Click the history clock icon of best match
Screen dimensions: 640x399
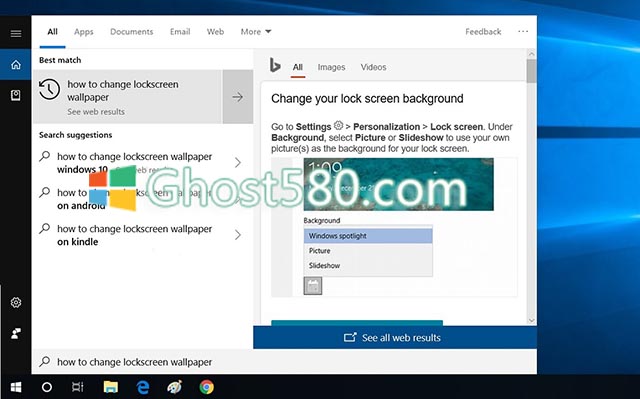point(49,89)
